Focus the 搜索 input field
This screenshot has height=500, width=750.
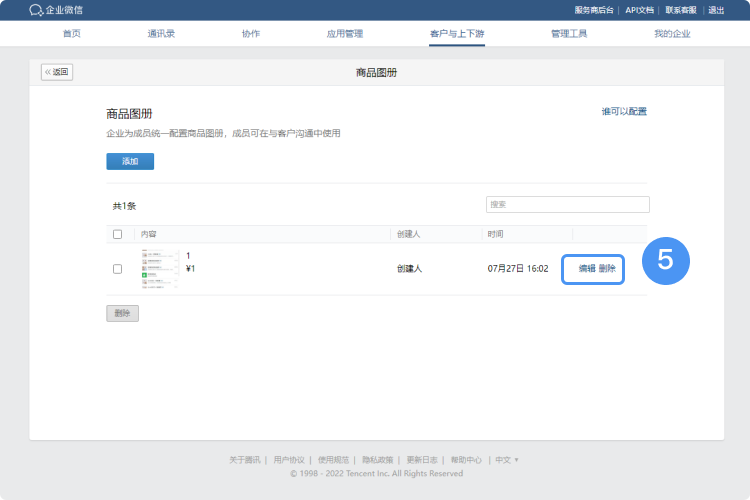point(567,204)
